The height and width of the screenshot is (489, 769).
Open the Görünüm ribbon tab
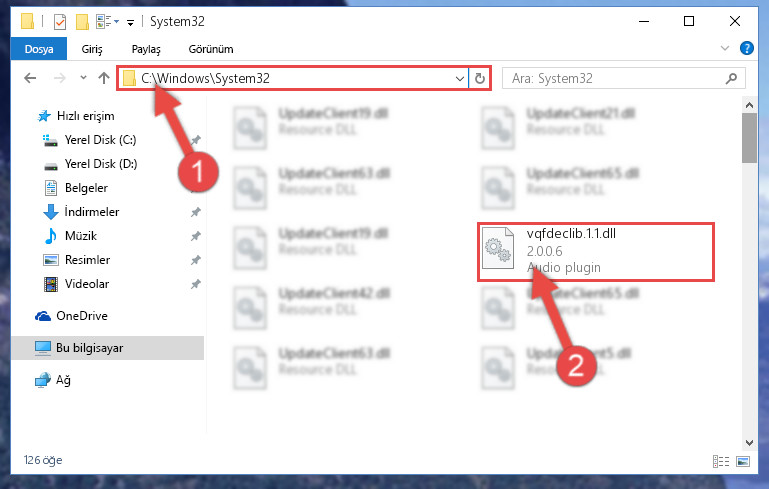tap(211, 49)
